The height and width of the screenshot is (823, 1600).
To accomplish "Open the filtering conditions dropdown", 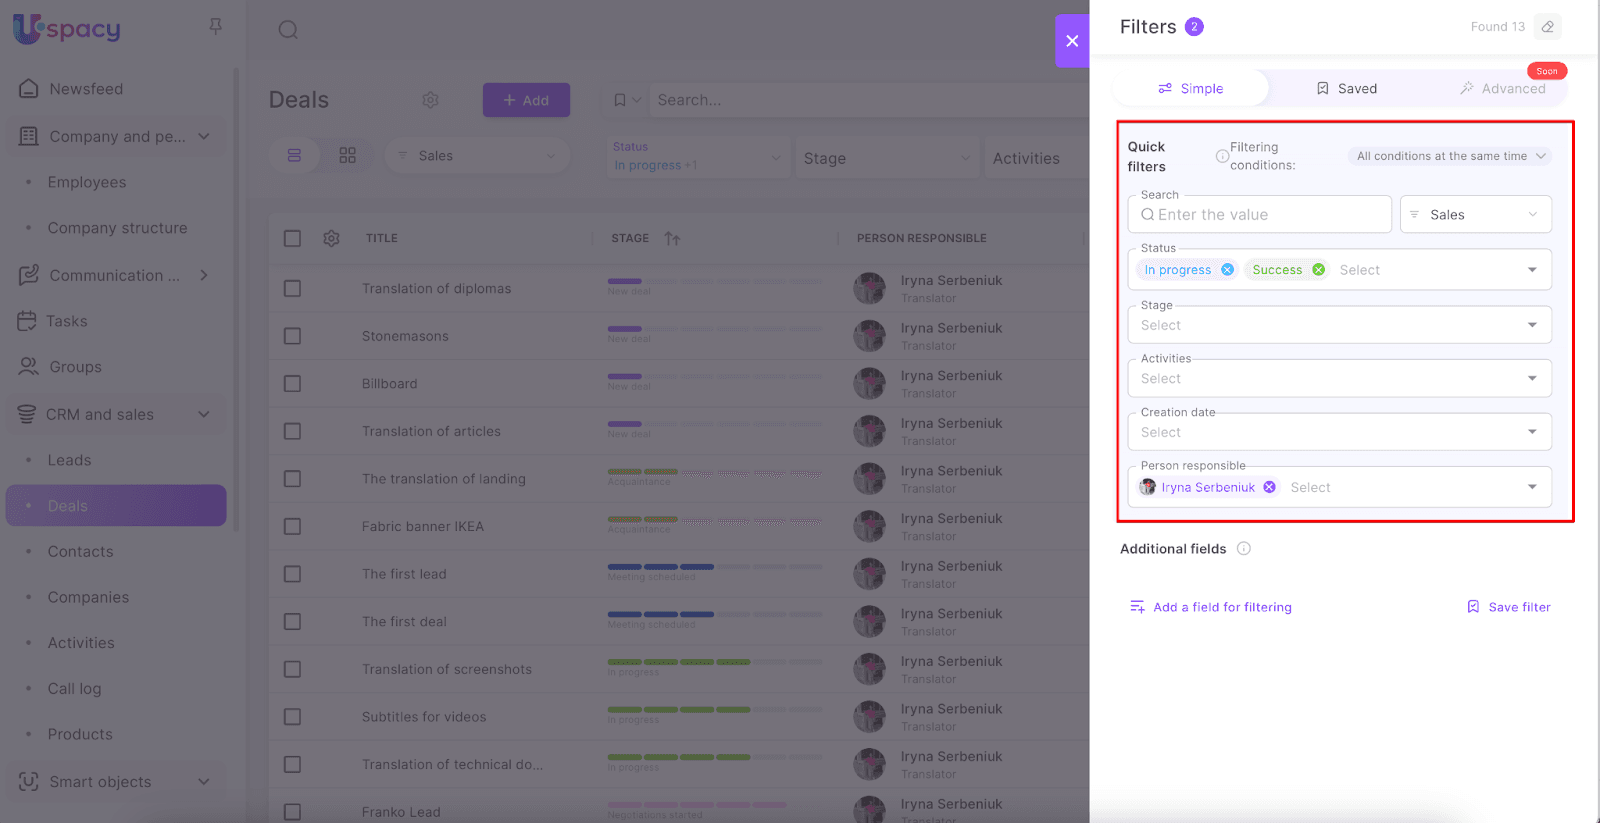I will click(1450, 156).
